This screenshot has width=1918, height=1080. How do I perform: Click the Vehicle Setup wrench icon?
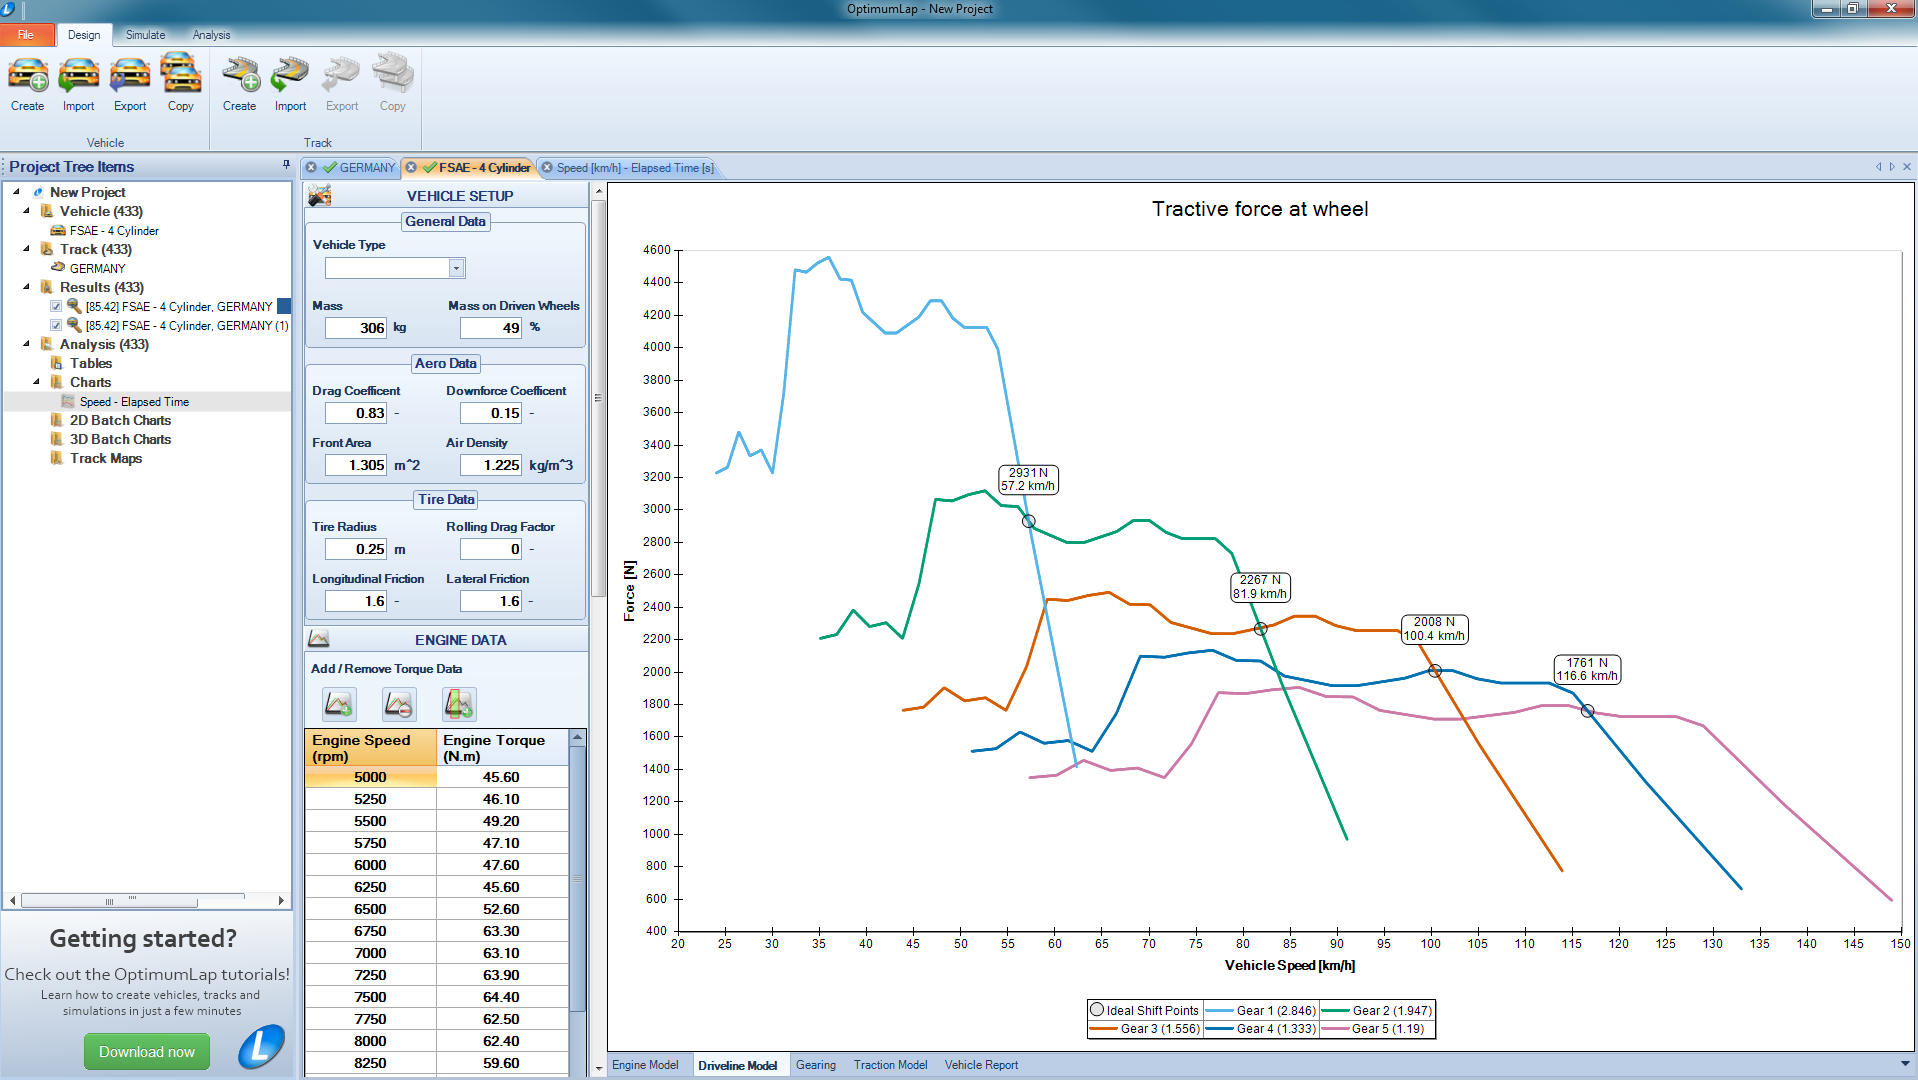pyautogui.click(x=319, y=195)
